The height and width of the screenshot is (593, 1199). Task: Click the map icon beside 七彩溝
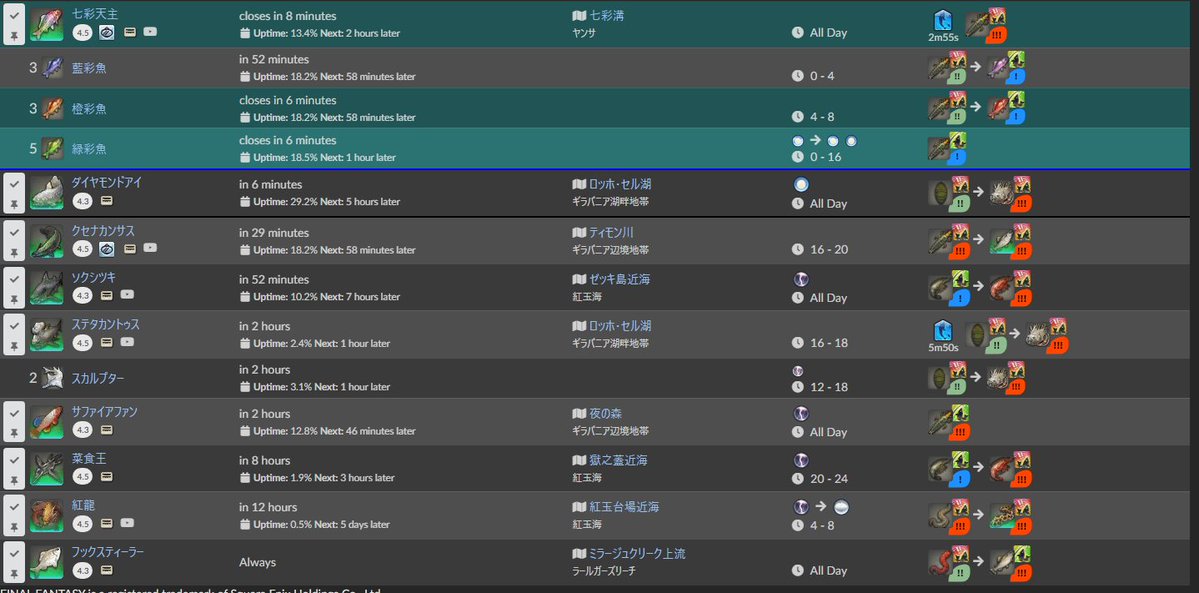coord(579,15)
